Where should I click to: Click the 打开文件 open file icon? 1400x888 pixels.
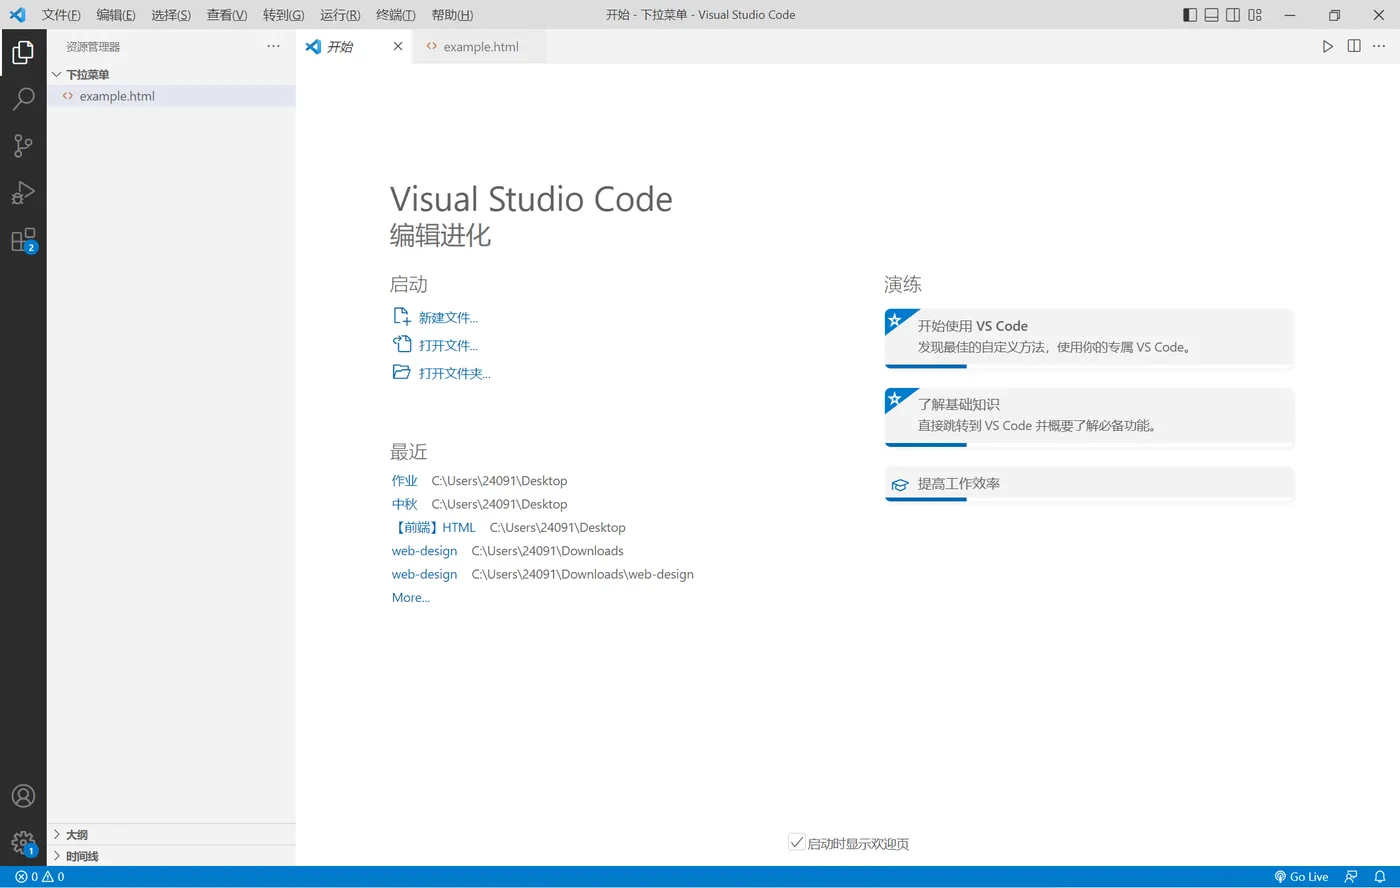pos(402,345)
